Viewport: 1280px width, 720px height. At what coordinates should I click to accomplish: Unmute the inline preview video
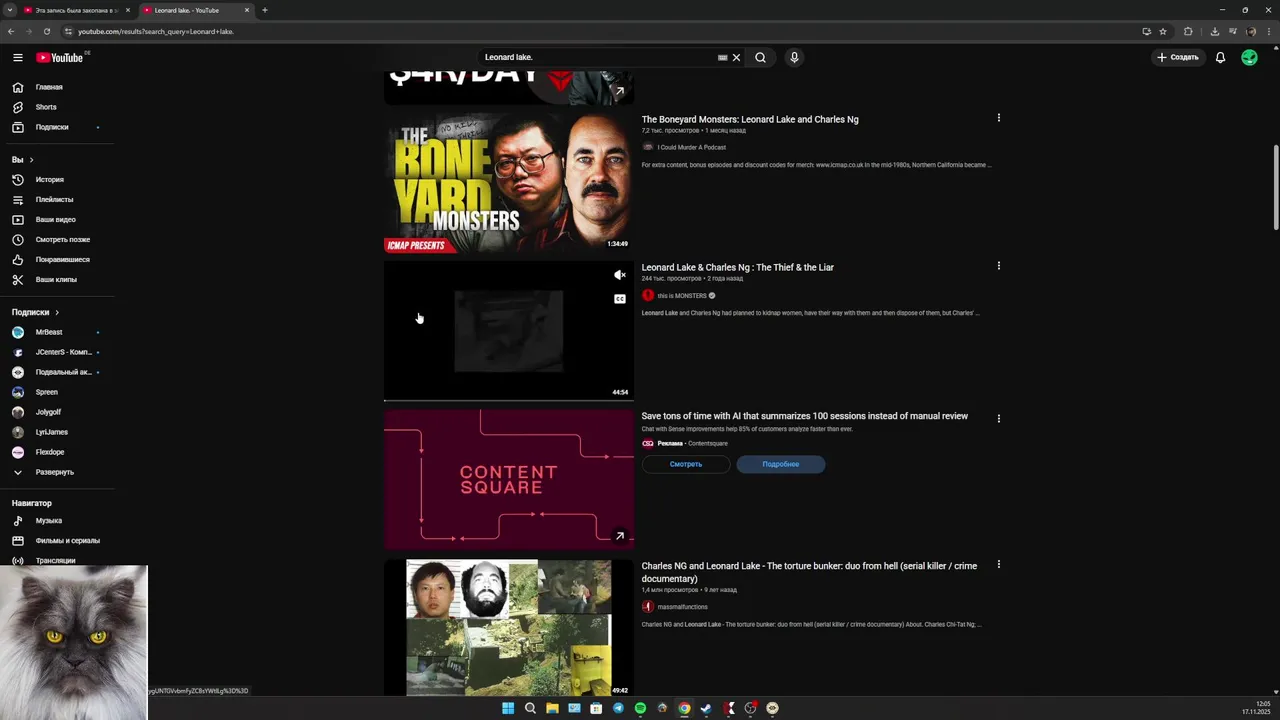coord(620,275)
